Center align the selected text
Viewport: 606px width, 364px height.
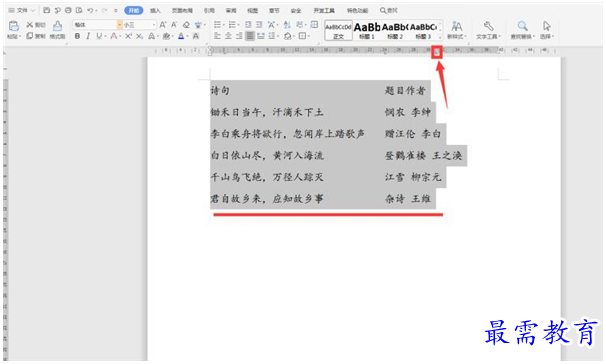[228, 36]
